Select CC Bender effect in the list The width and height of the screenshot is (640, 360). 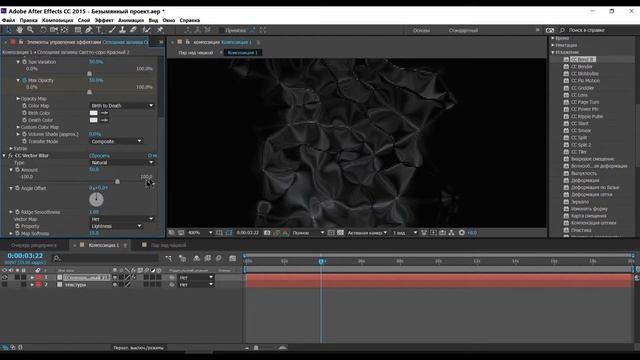581,67
